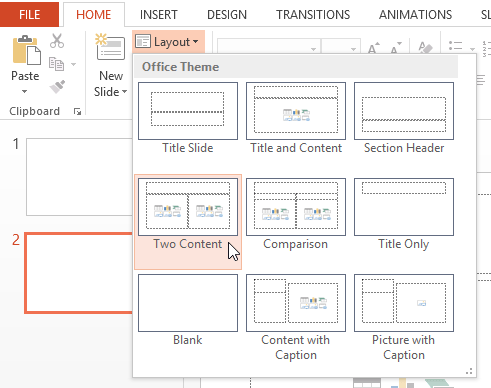The height and width of the screenshot is (388, 491).
Task: Click the layout gallery resize grip
Action: pos(469,371)
